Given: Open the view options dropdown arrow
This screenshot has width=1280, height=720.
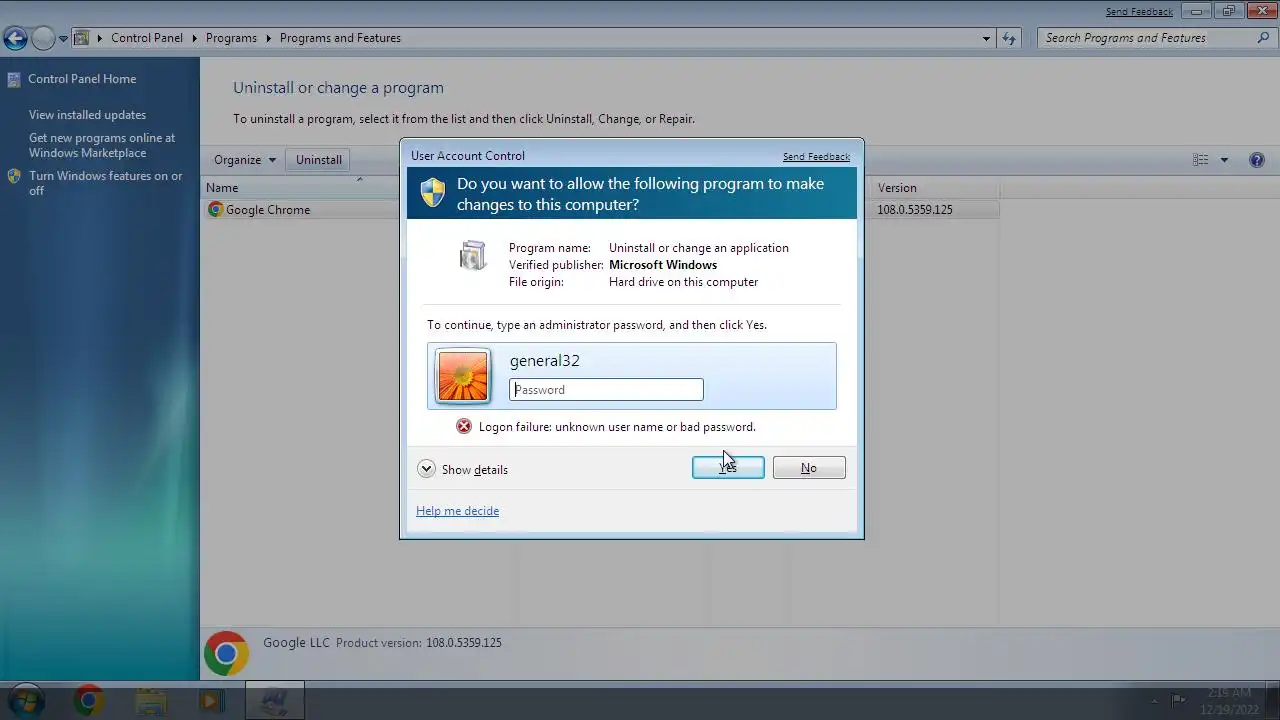Looking at the screenshot, I should click(x=1224, y=160).
